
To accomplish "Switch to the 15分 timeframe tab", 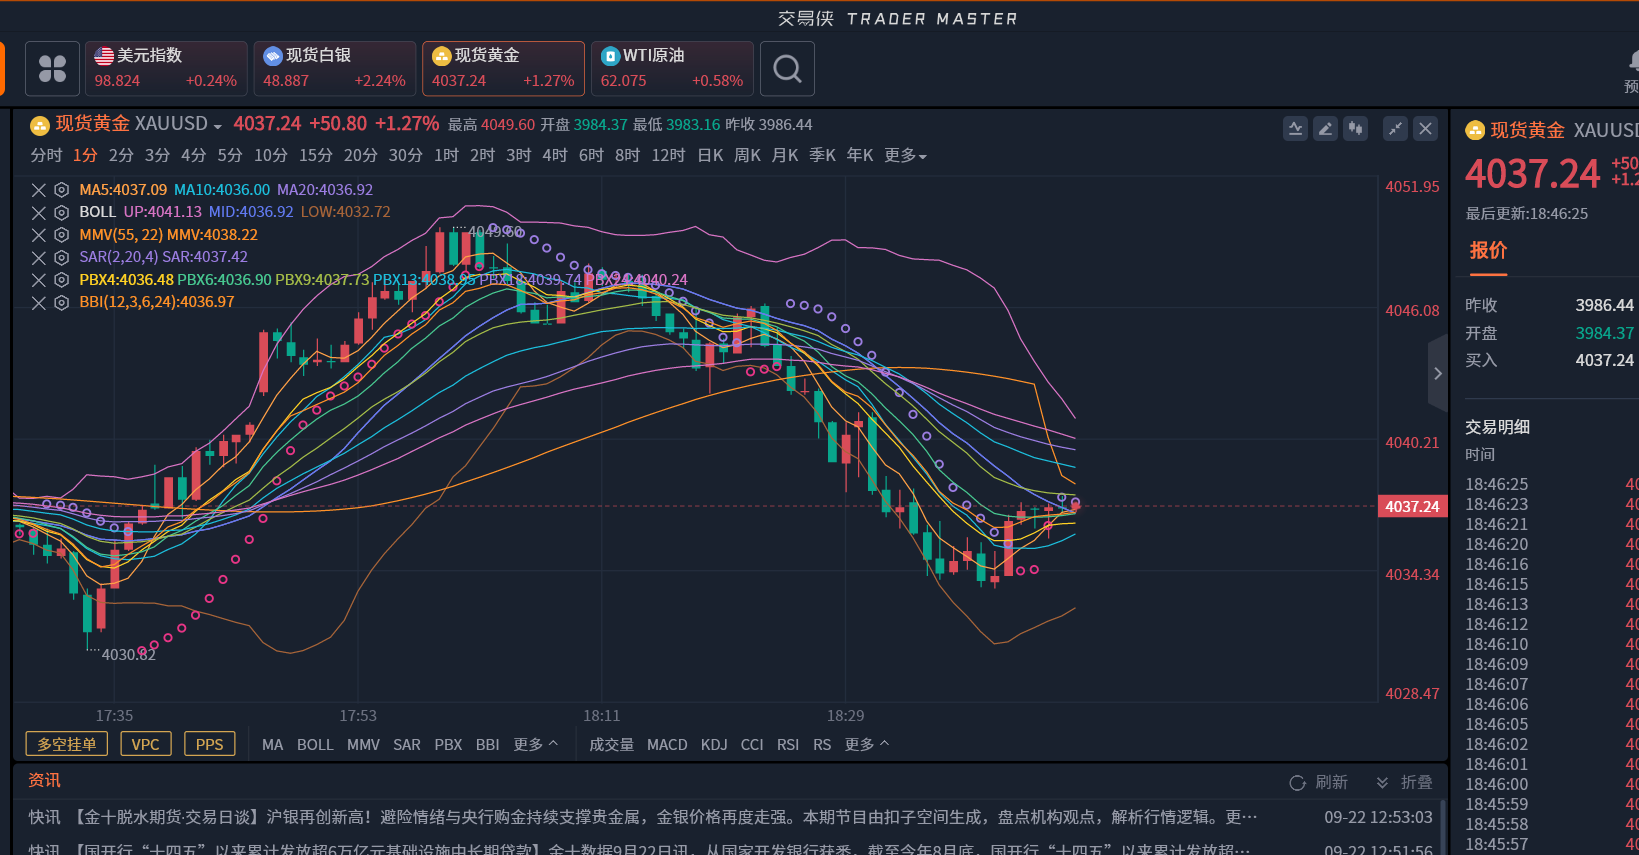I will [315, 156].
